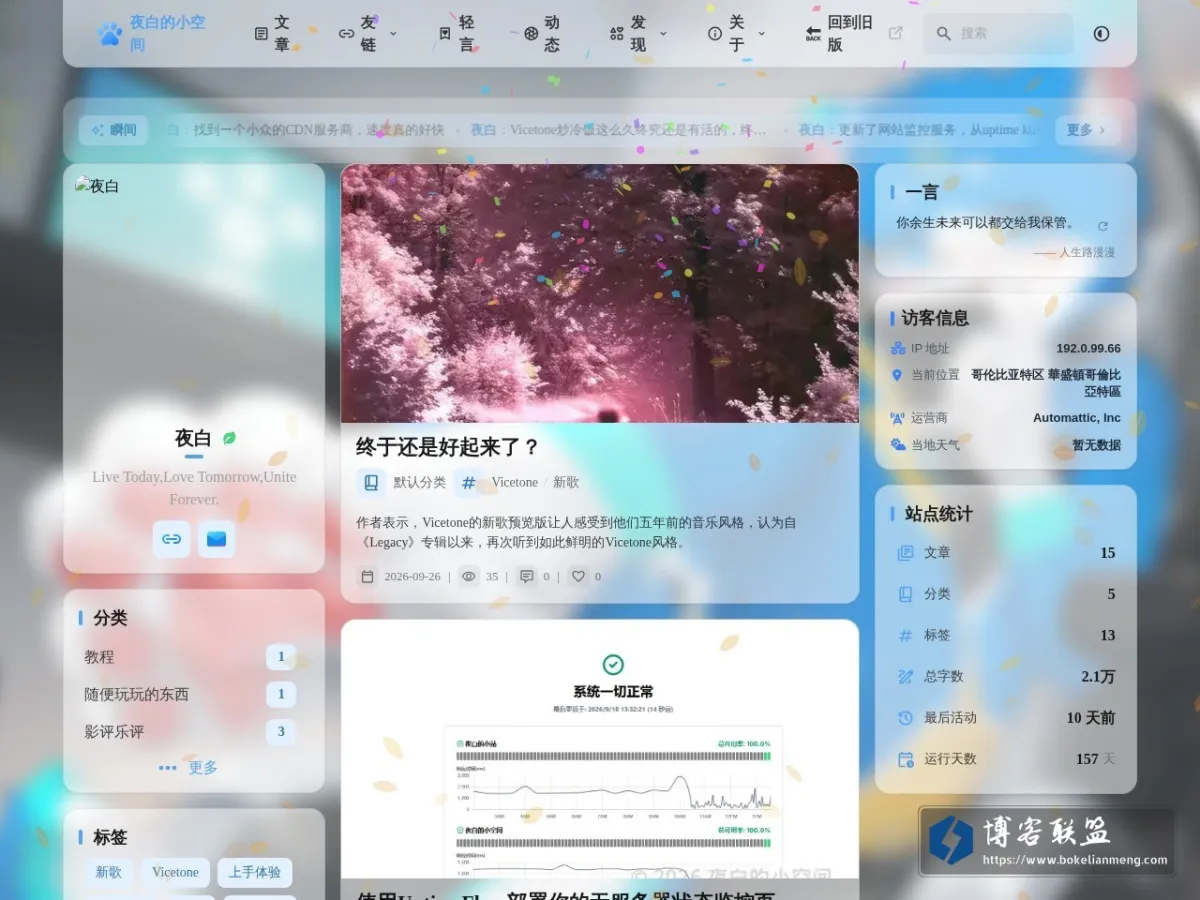Click the calendar icon beside 2026-09-26

pyautogui.click(x=367, y=576)
